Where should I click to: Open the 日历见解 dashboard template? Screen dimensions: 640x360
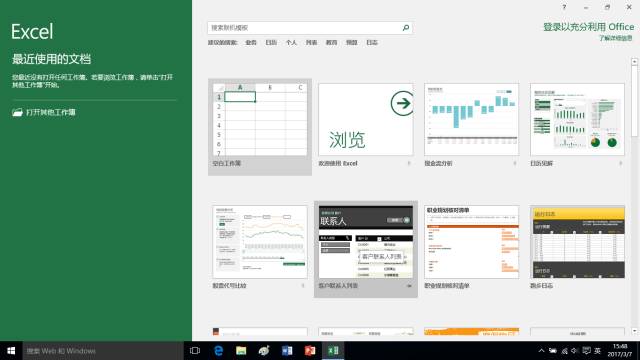click(577, 120)
